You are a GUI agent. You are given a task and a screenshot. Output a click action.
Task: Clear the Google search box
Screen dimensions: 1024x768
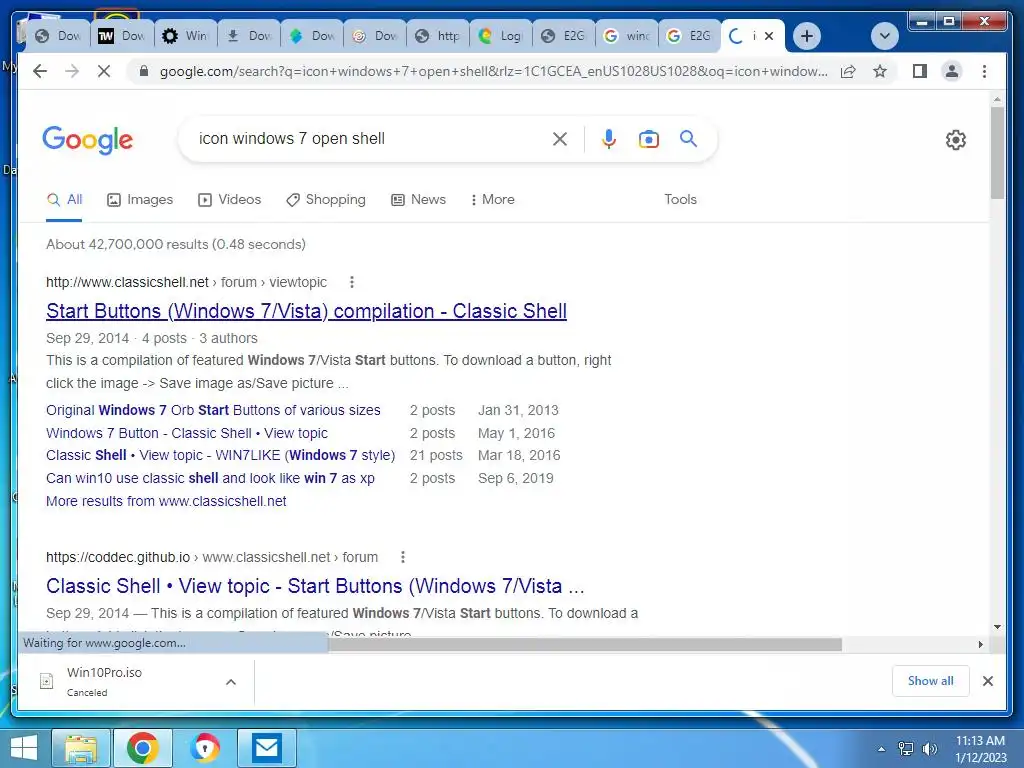[560, 138]
